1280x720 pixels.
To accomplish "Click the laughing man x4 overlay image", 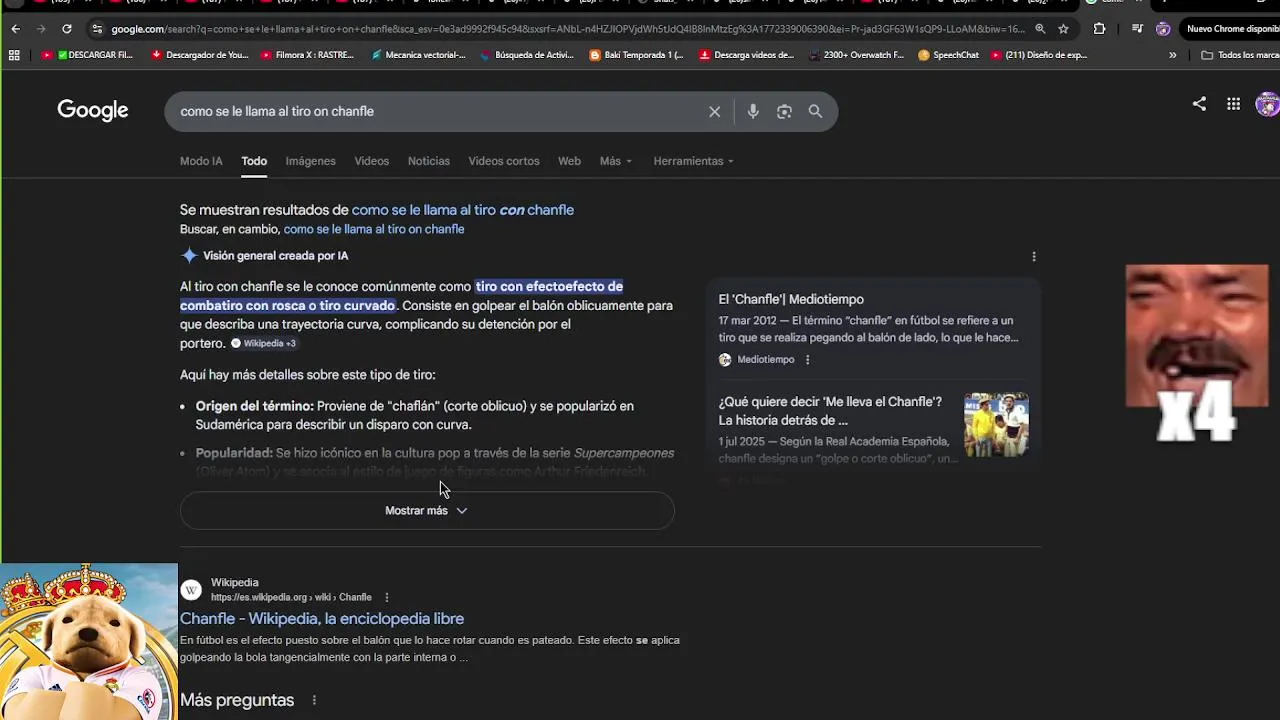I will click(1197, 353).
